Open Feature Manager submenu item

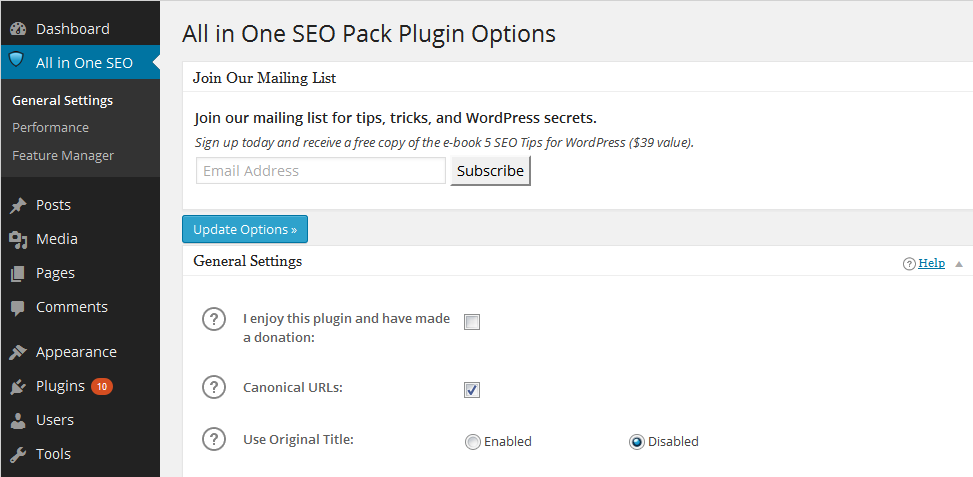coord(63,156)
